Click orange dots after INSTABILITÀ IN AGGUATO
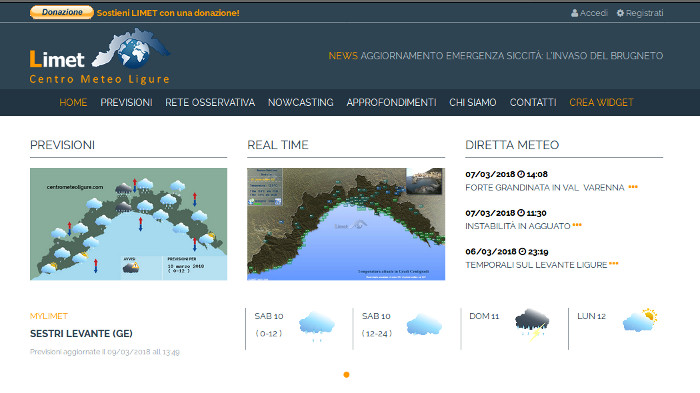This screenshot has height=393, width=700. tap(577, 225)
